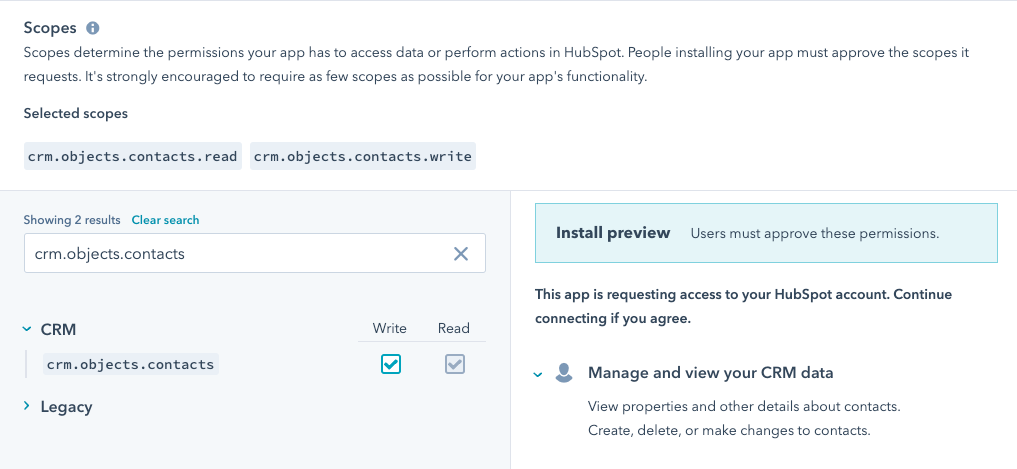
Task: Click the CRM category label
Action: (58, 329)
